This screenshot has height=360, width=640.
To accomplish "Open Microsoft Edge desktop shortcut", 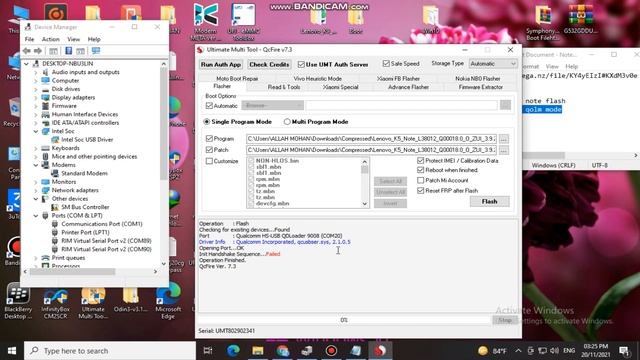I will (168, 301).
